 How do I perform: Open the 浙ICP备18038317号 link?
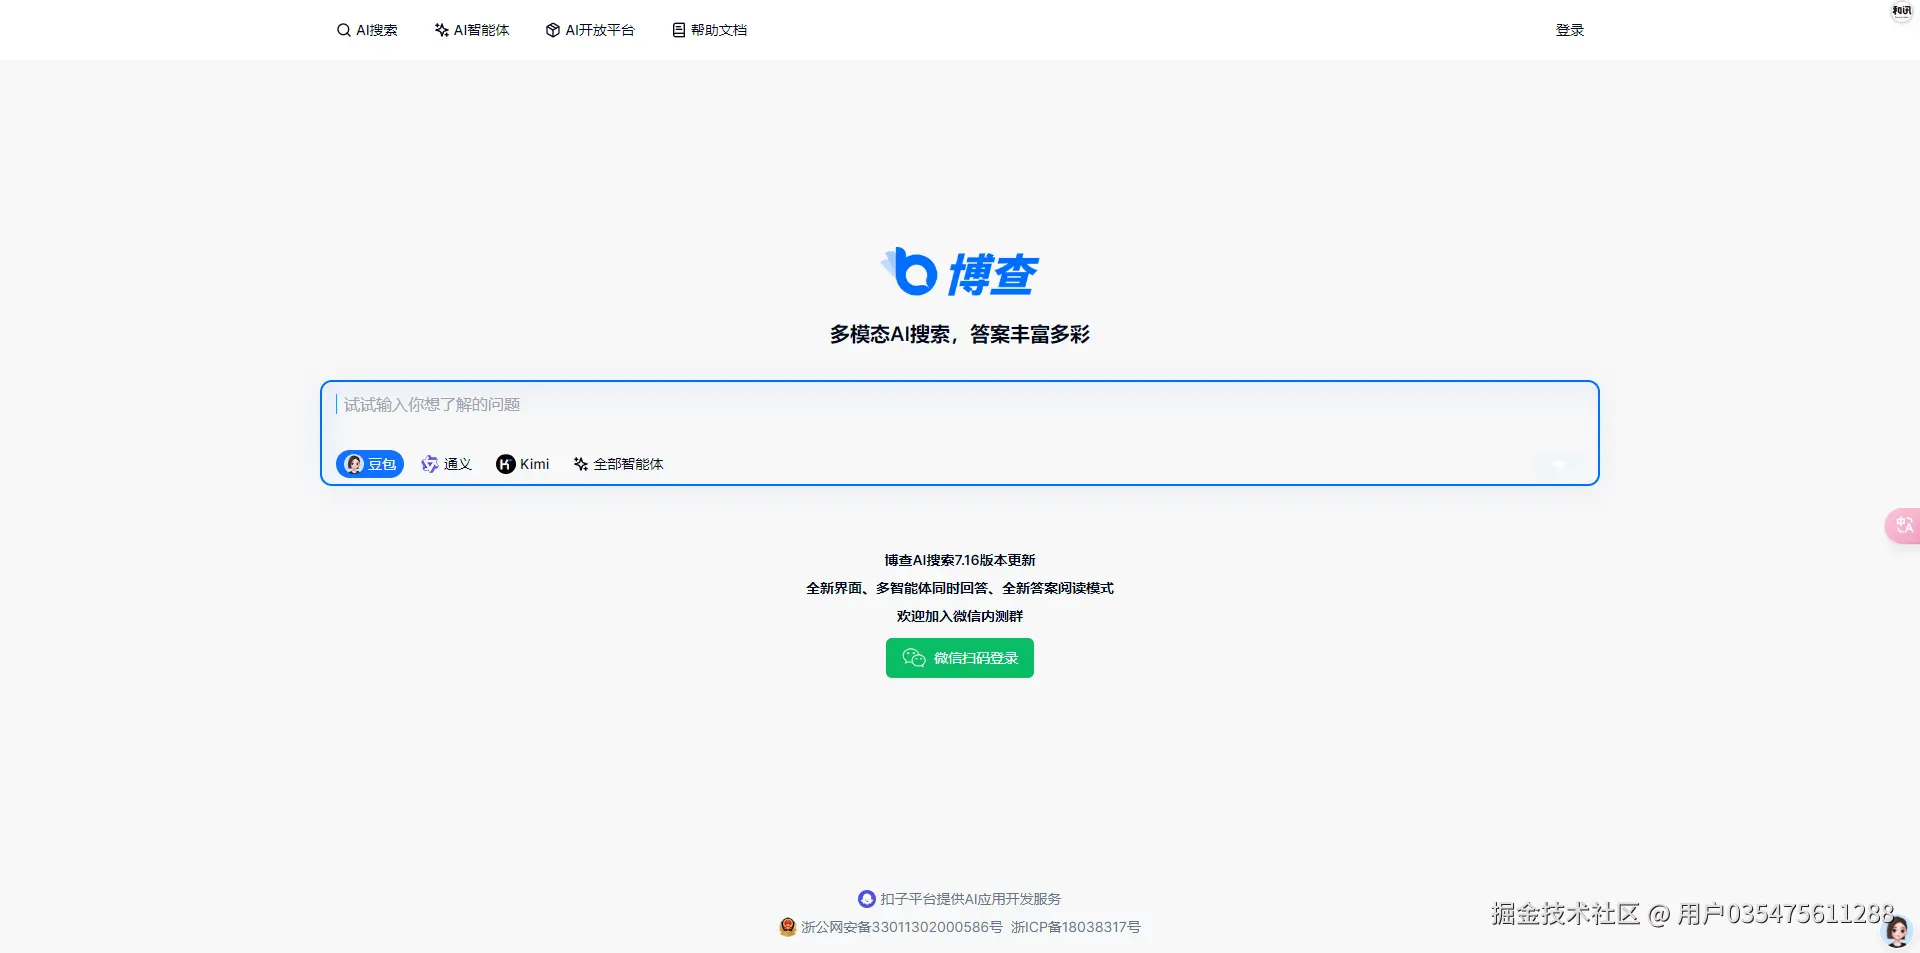[1076, 927]
